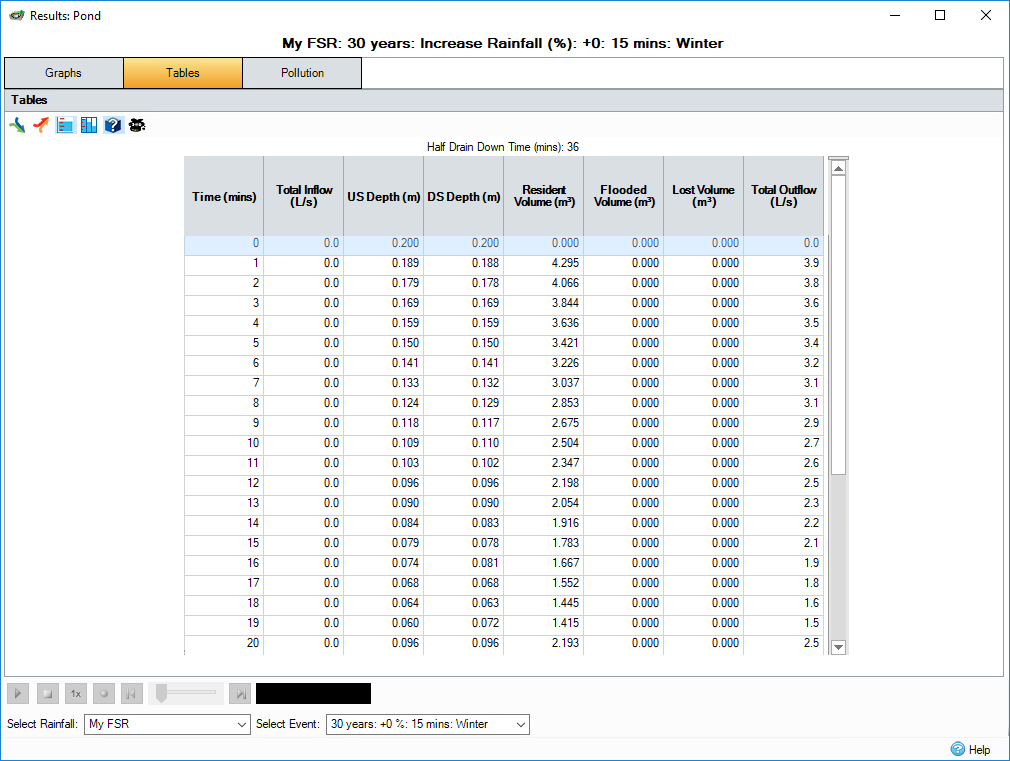Viewport: 1010px width, 761px height.
Task: Click the Total Outflow (L/s) column header
Action: pos(783,197)
